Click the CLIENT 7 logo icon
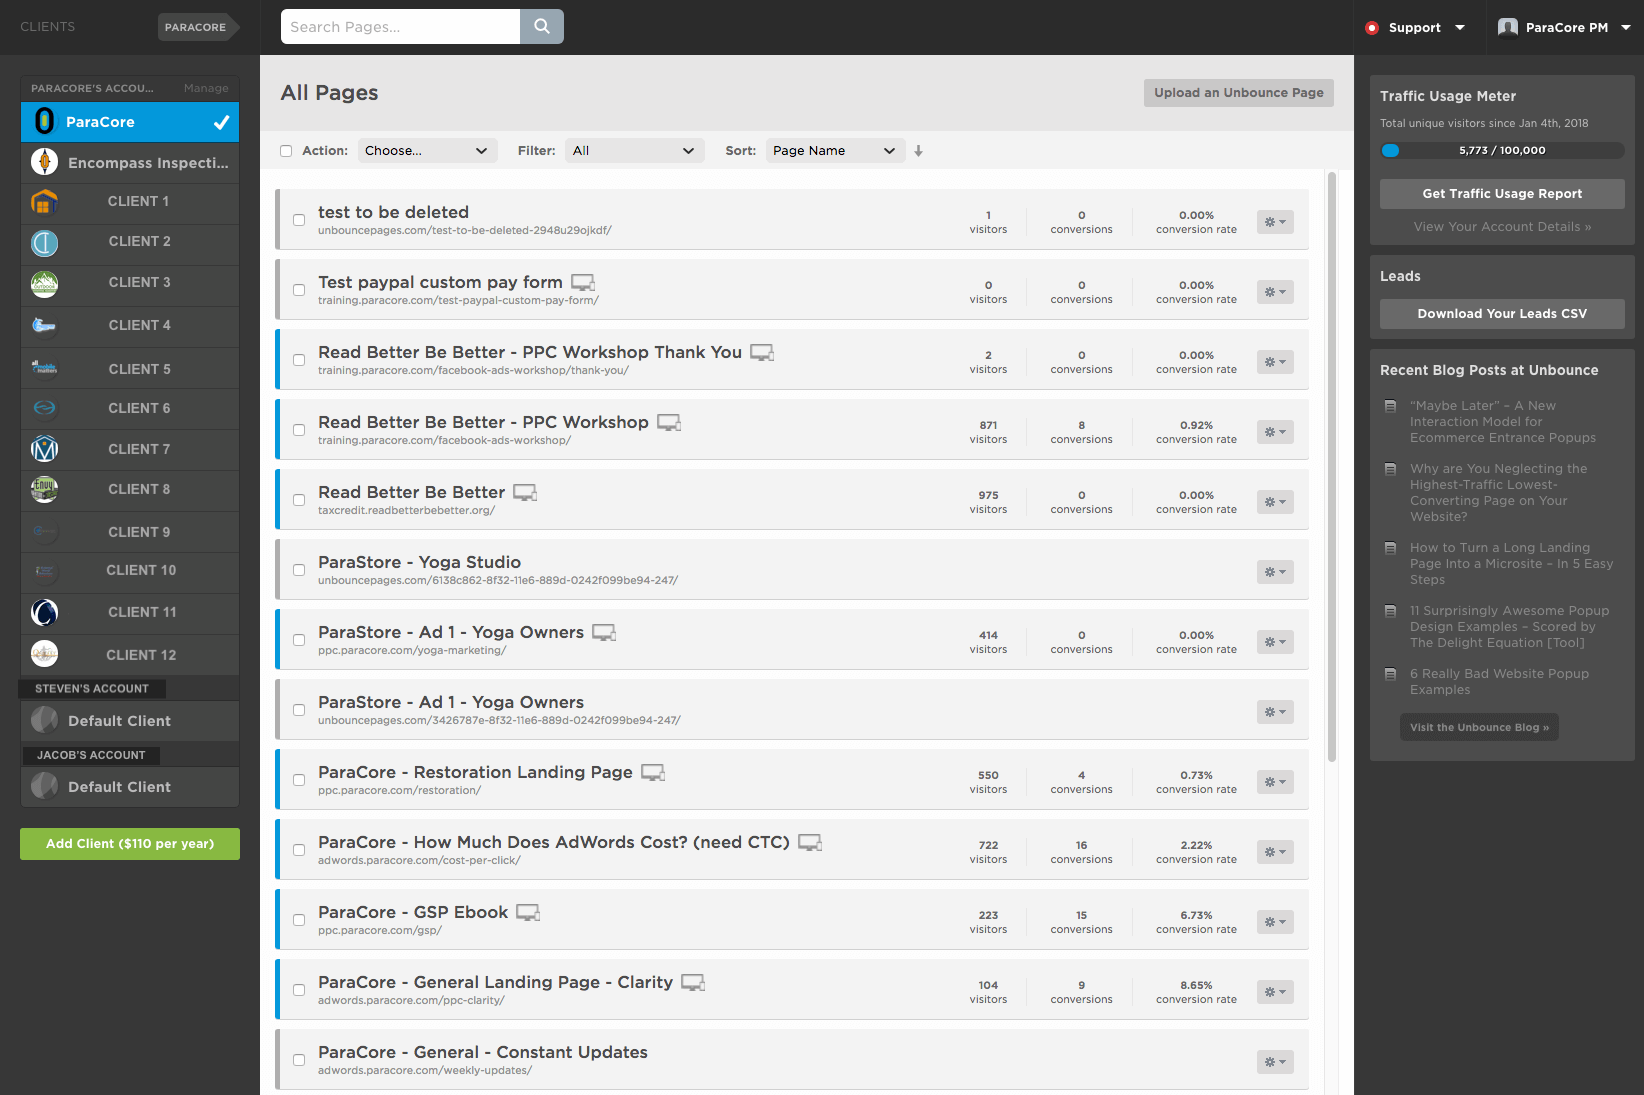Screen dimensions: 1644x1095 (44, 449)
